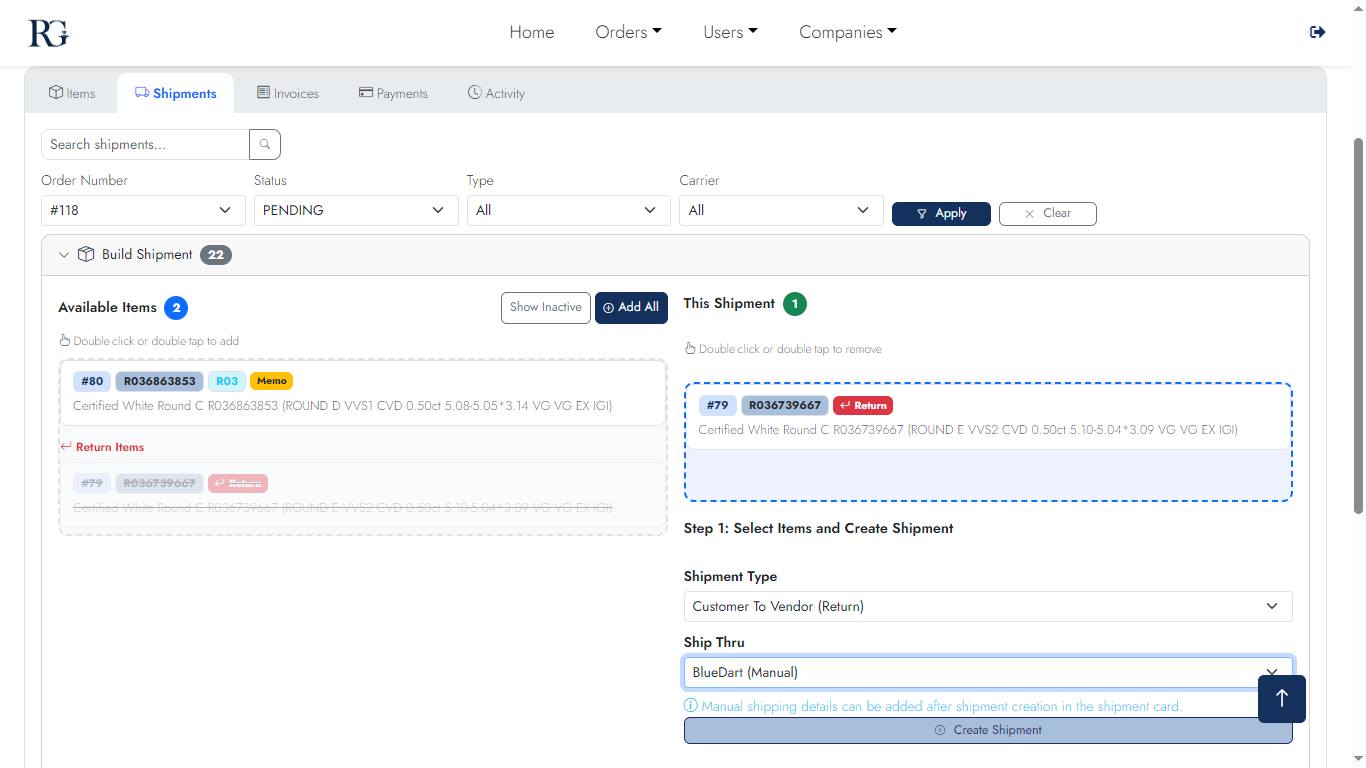
Task: Open the Status dropdown showing PENDING
Action: [x=355, y=210]
